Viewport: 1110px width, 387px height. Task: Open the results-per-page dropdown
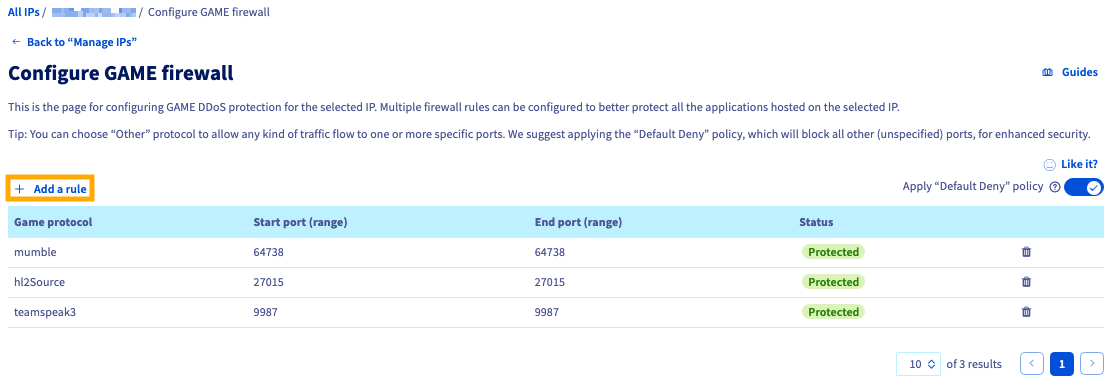[x=919, y=364]
